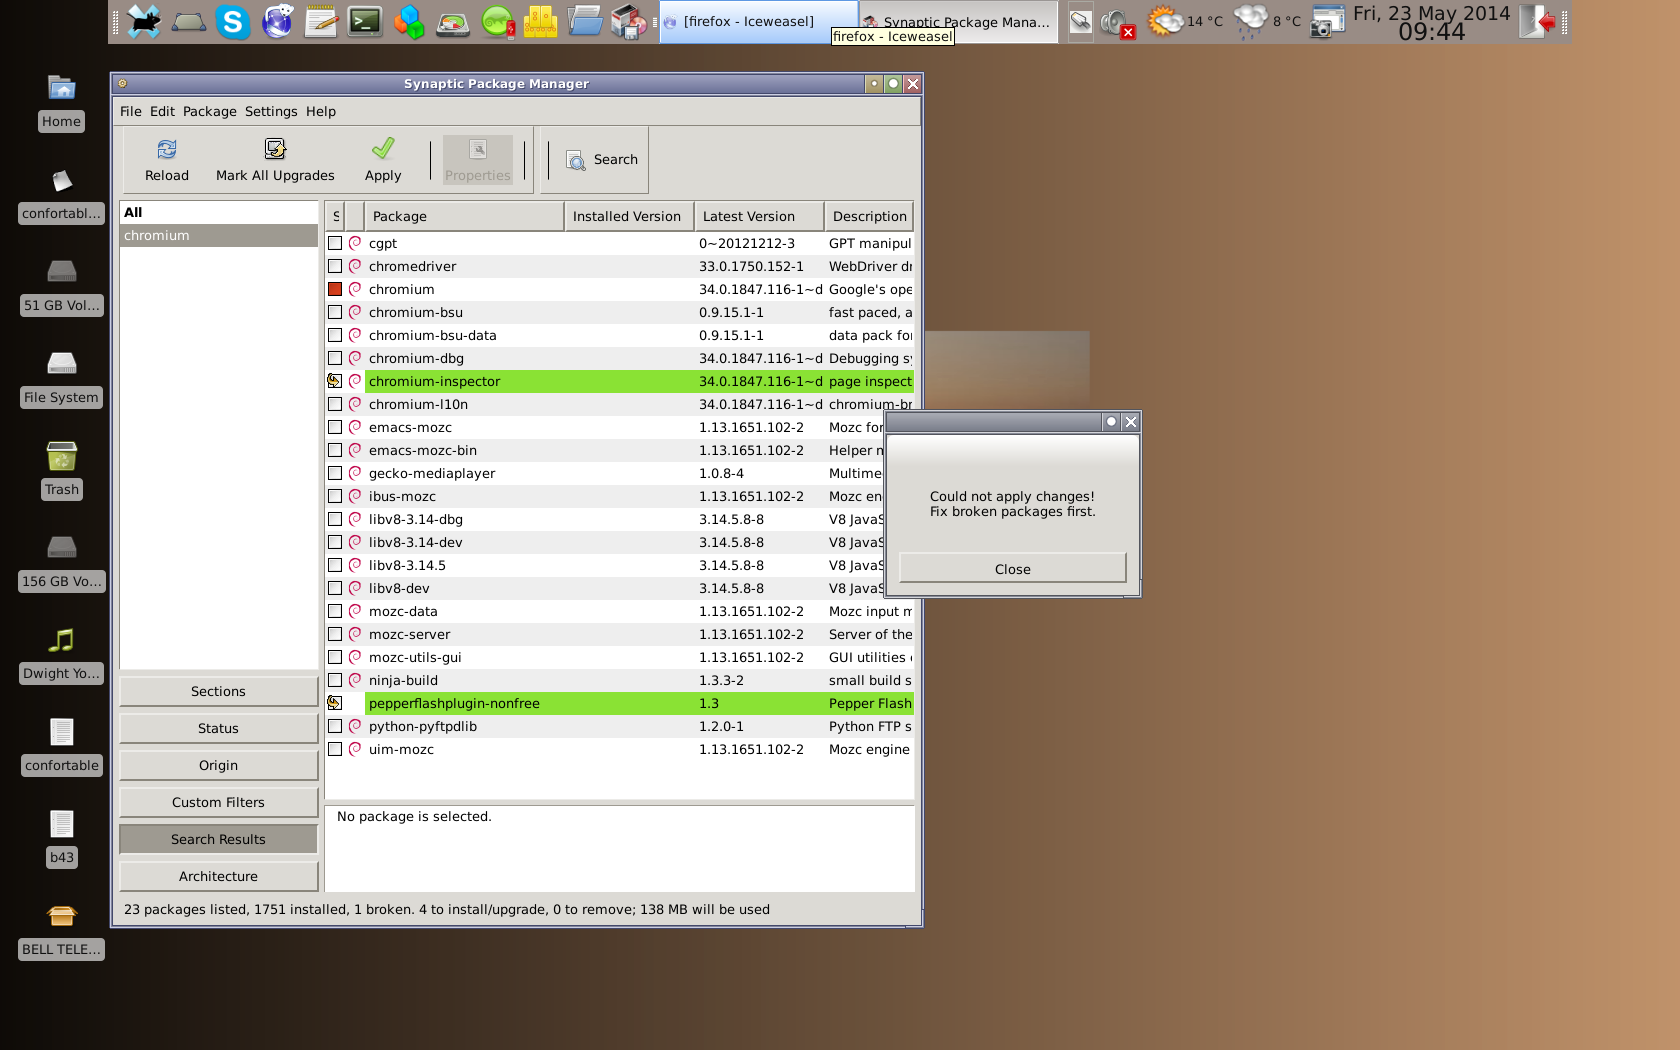Click the Search magnifier toolbar icon
Screen dimensions: 1680x1050
tap(576, 160)
